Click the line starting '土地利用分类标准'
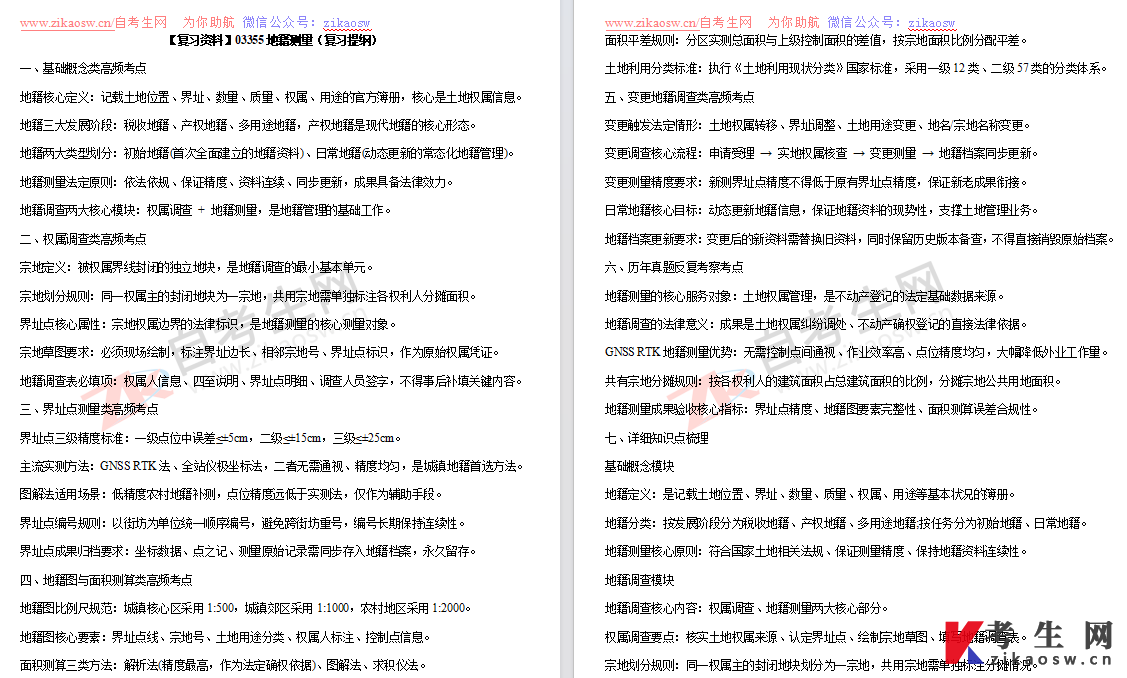The height and width of the screenshot is (678, 1127). click(x=856, y=68)
